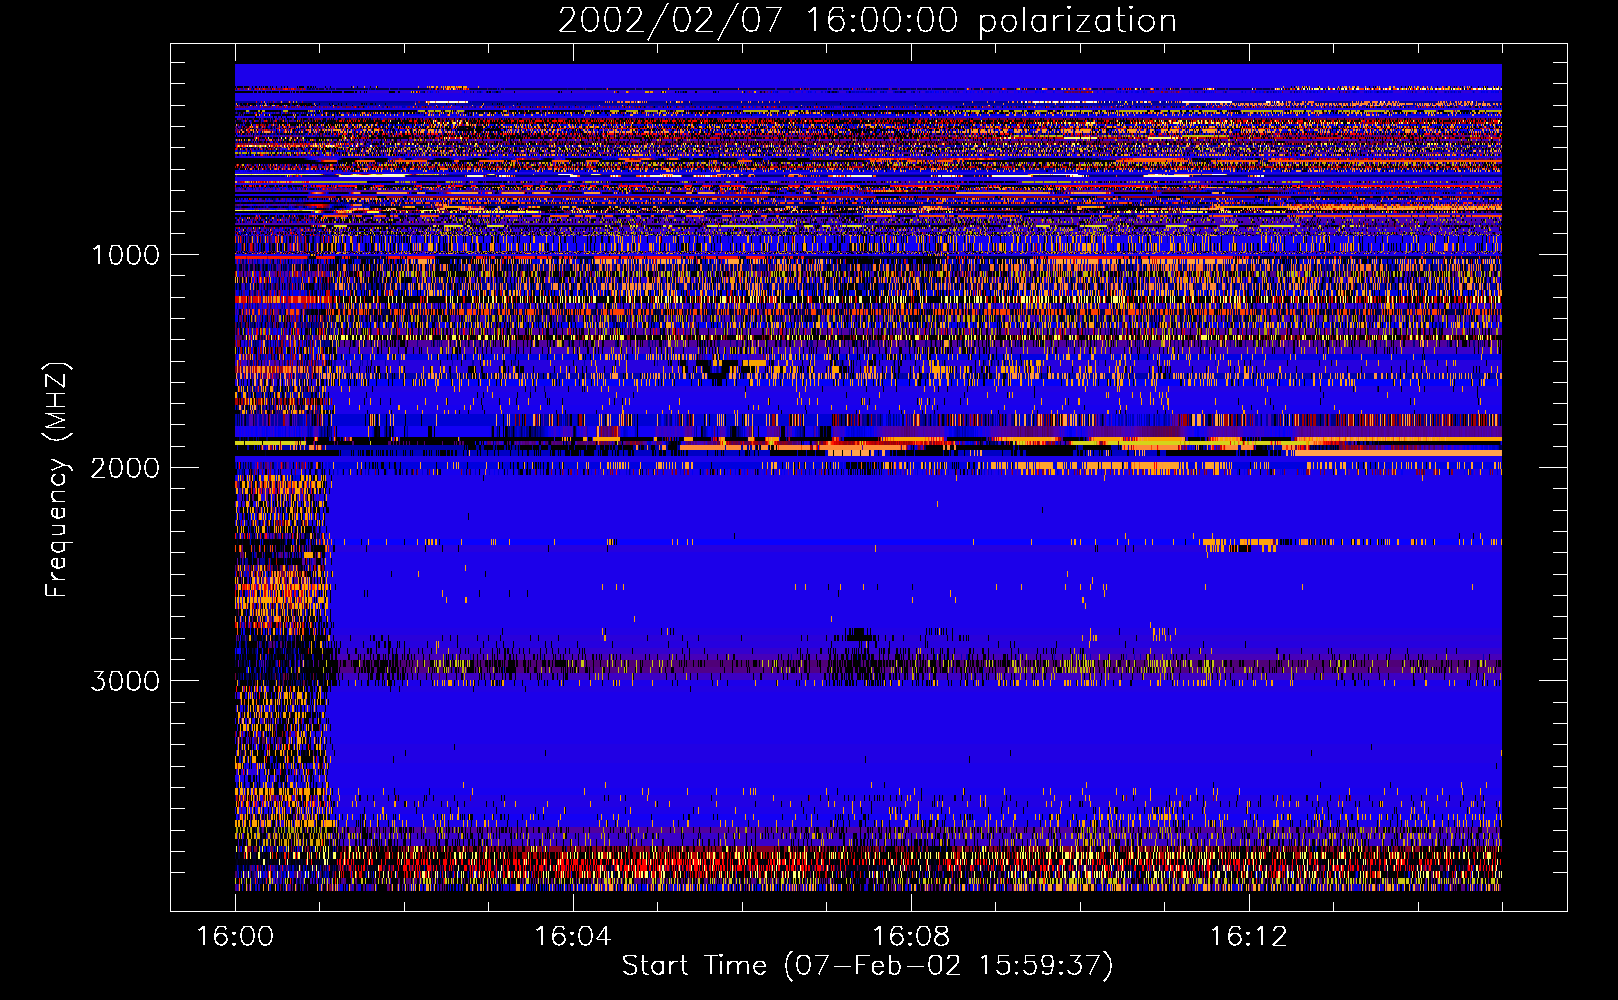Click the '16:04' time tick label
Viewport: 1618px width, 1000px height.
pyautogui.click(x=572, y=937)
